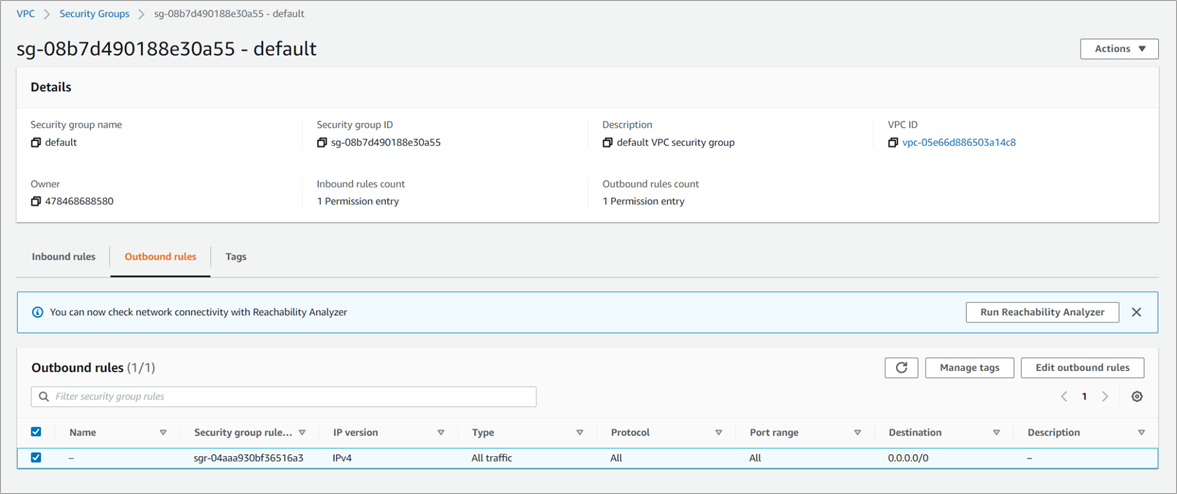Toggle the select-all rules checkbox
The width and height of the screenshot is (1177, 494).
tap(36, 433)
